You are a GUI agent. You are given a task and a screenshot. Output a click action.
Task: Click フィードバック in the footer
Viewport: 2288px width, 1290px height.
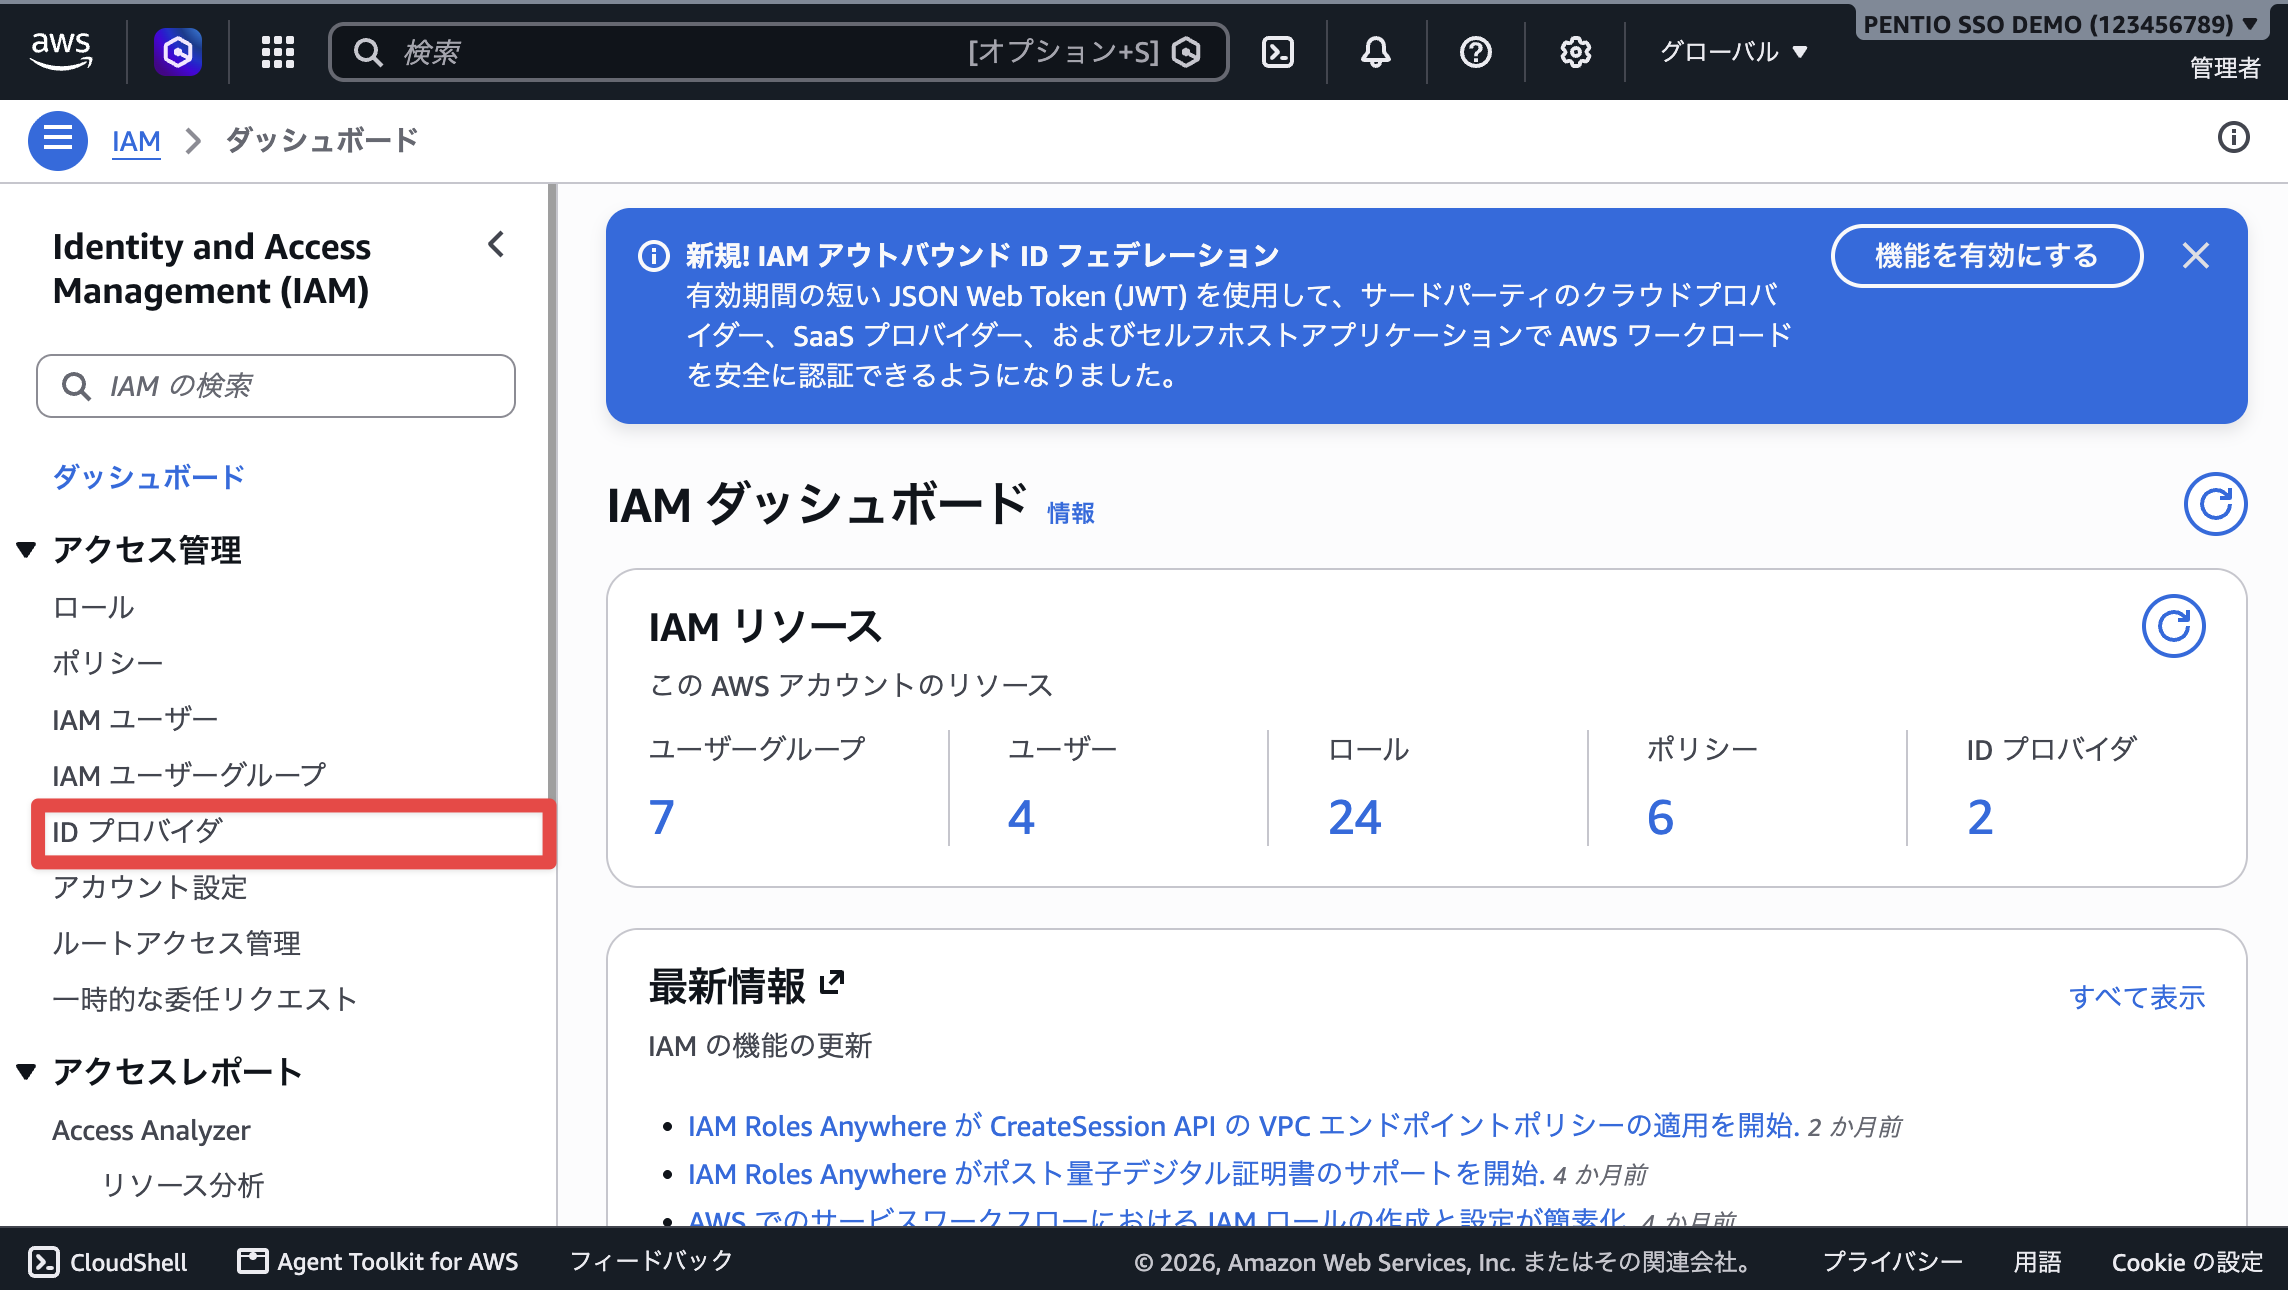coord(651,1262)
